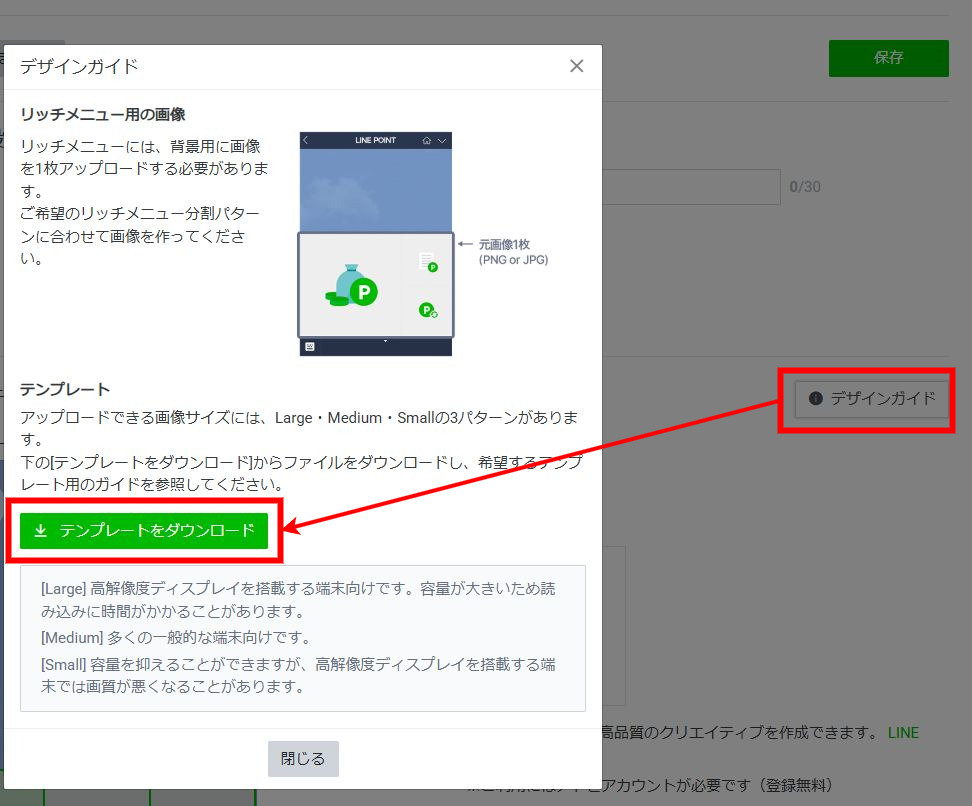Close the デザインガイド dialog with the X
The image size is (972, 806).
click(x=576, y=66)
